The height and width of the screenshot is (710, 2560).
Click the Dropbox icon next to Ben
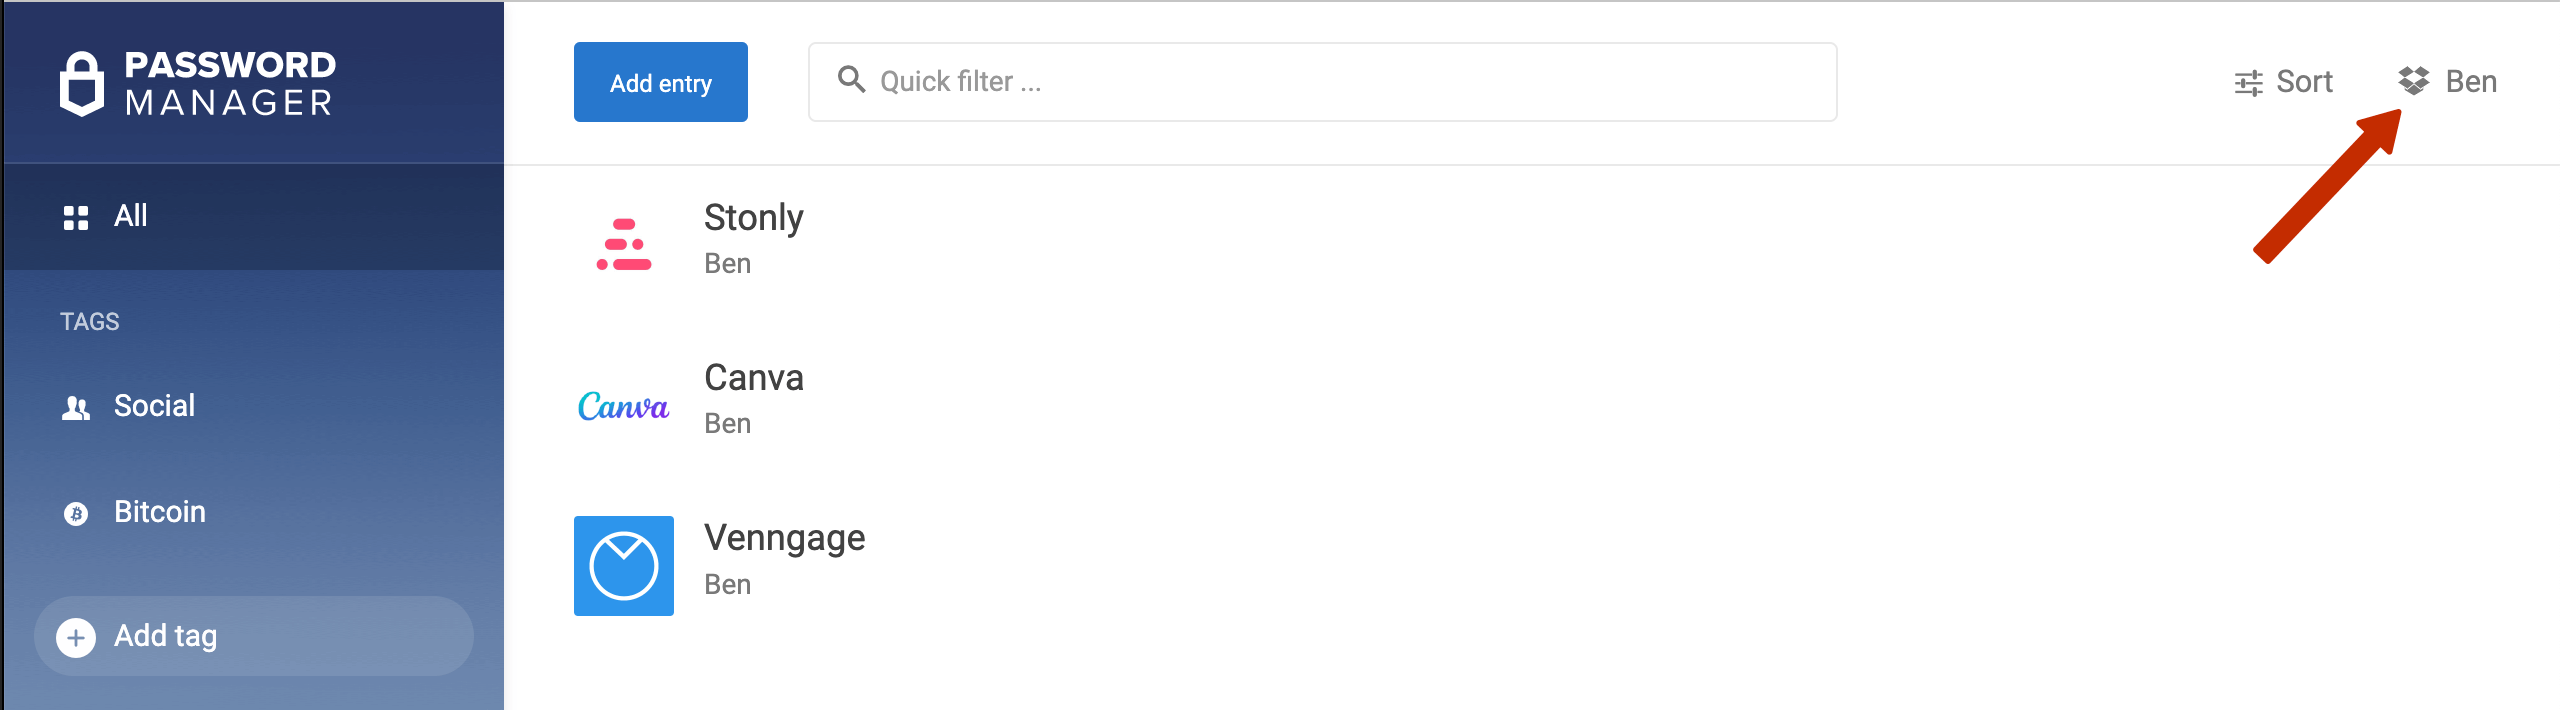tap(2413, 81)
